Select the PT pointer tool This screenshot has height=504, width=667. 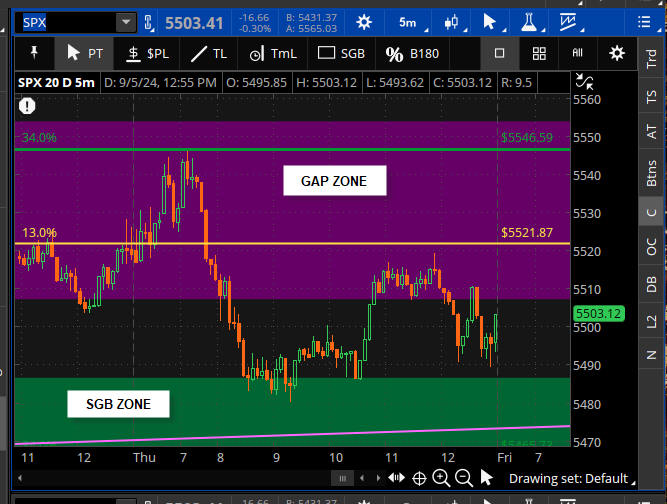[84, 54]
